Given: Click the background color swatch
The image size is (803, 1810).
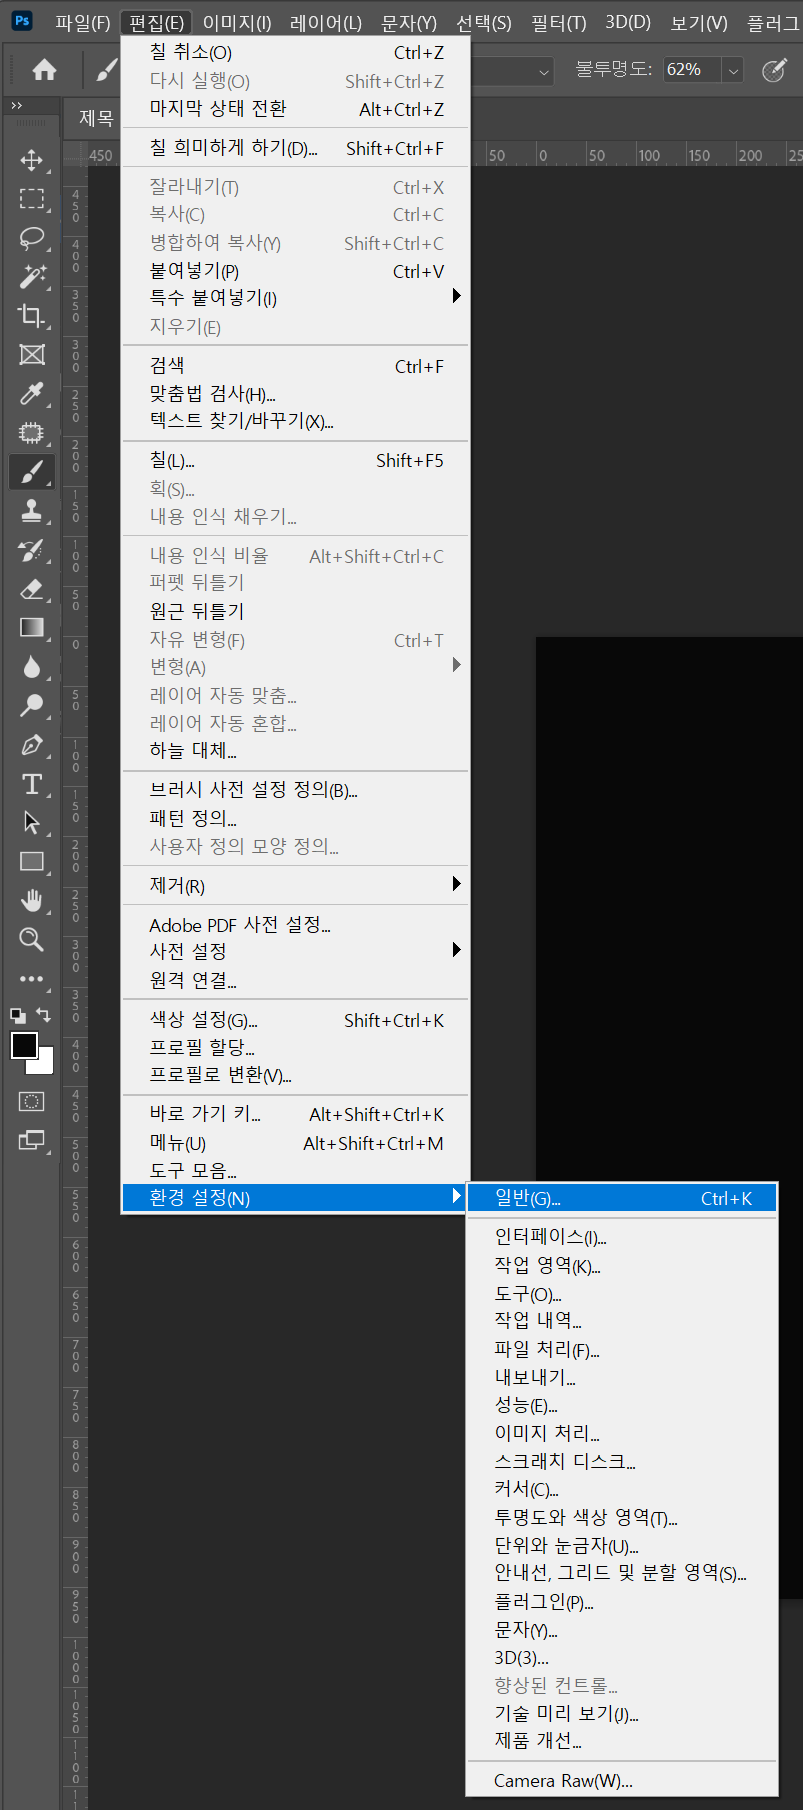Looking at the screenshot, I should [45, 1066].
